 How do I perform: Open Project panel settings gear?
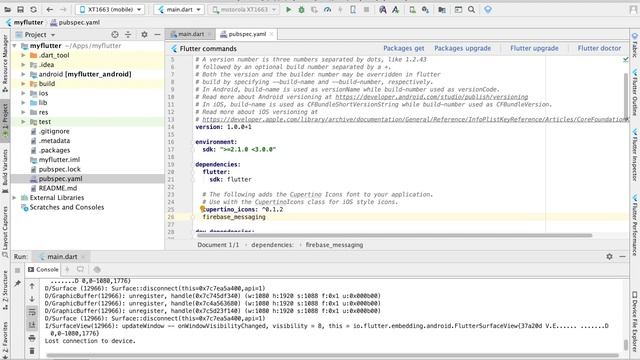tap(144, 35)
